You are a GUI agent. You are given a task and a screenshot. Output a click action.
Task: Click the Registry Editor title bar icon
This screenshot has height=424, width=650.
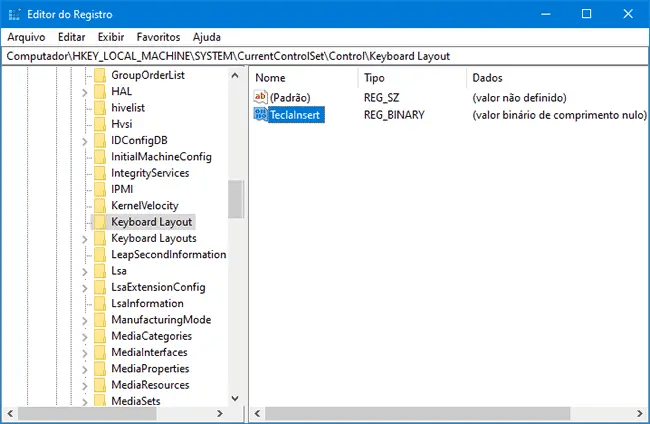click(13, 13)
